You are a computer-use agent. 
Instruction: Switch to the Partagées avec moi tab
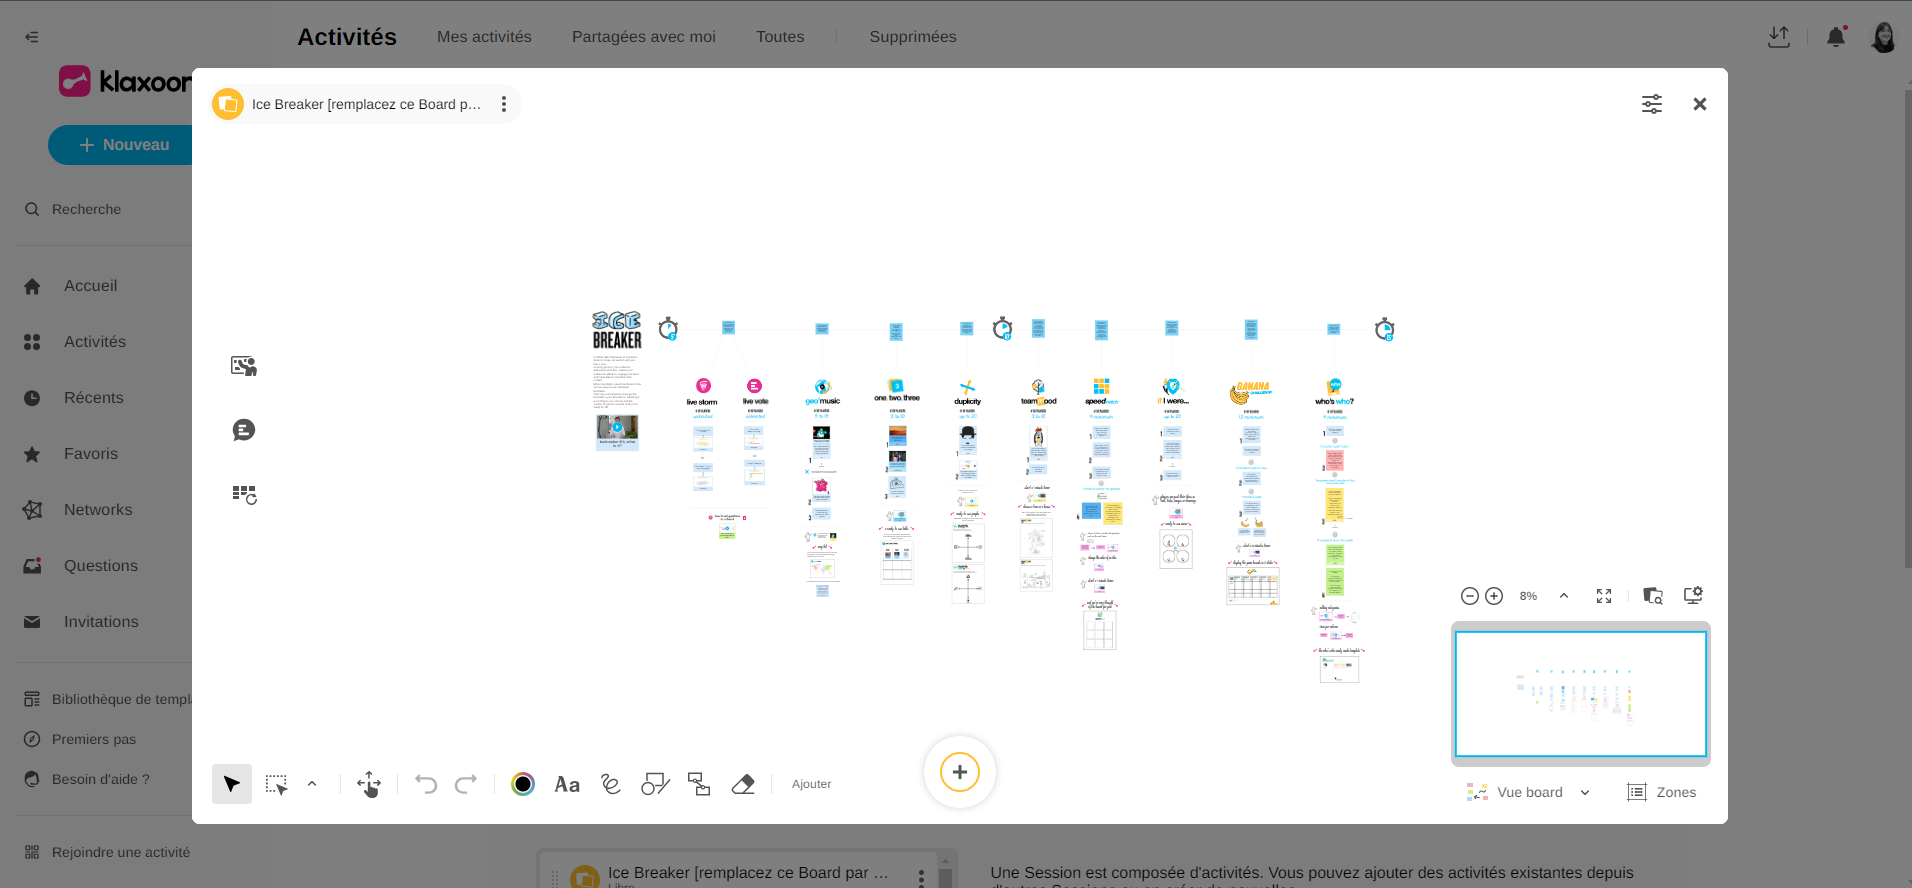(643, 37)
